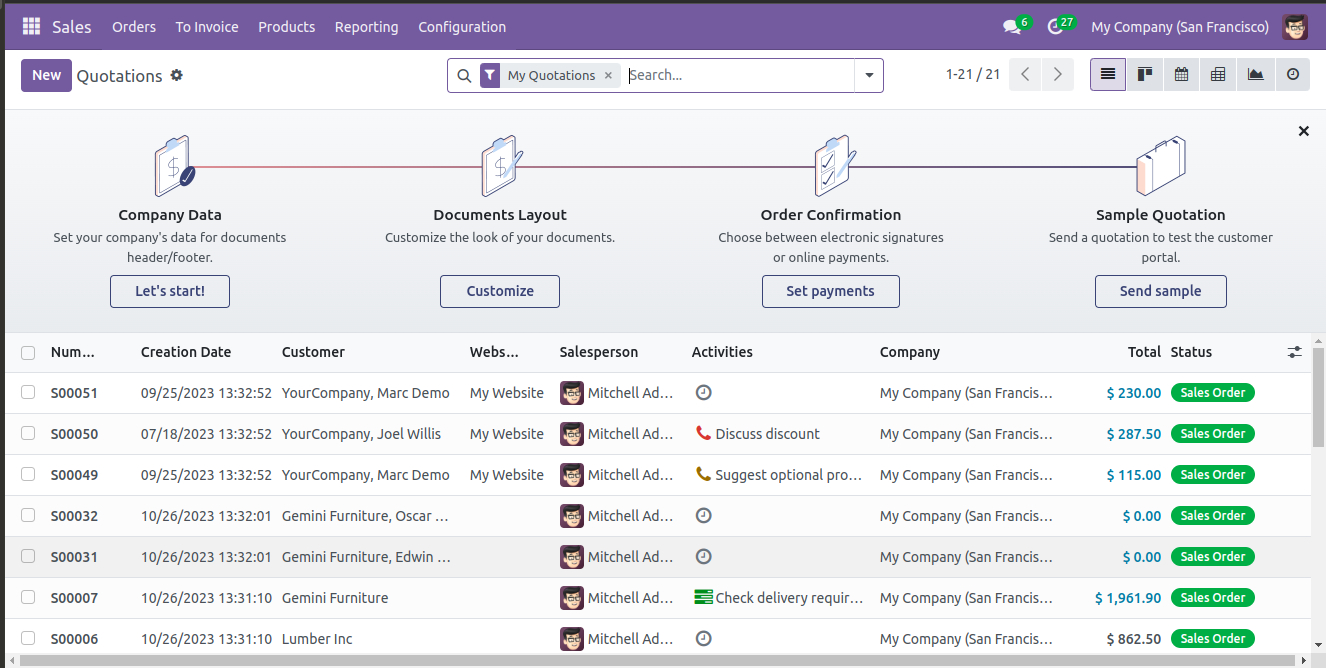
Task: Click into the Search input field
Action: click(738, 75)
